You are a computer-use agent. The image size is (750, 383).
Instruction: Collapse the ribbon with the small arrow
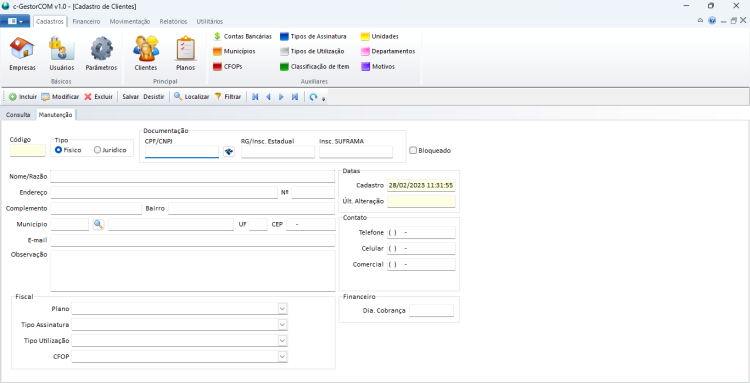tap(700, 21)
